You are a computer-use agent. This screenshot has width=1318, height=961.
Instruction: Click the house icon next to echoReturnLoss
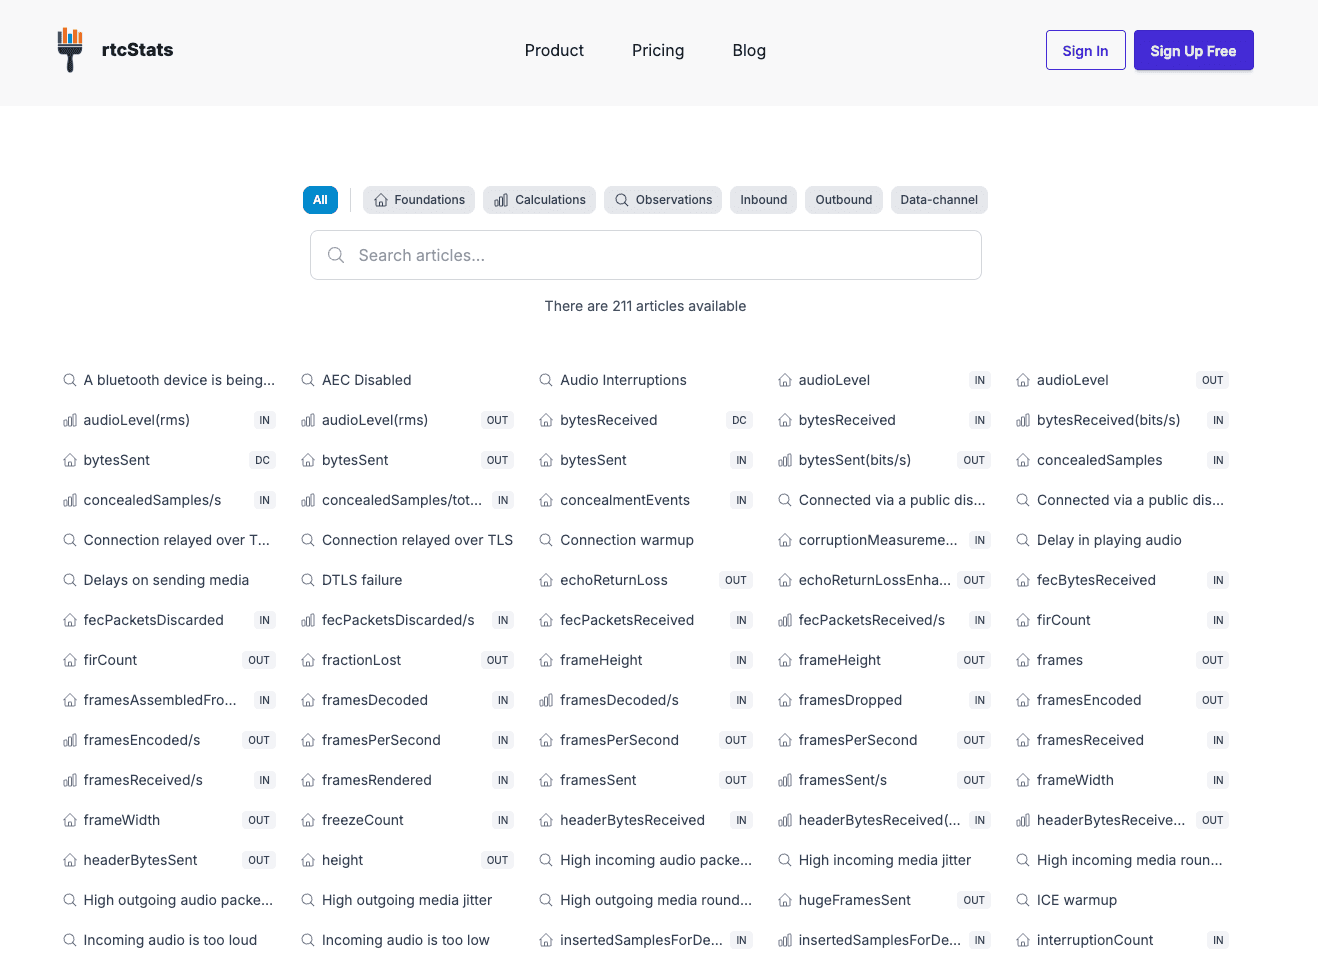point(545,580)
